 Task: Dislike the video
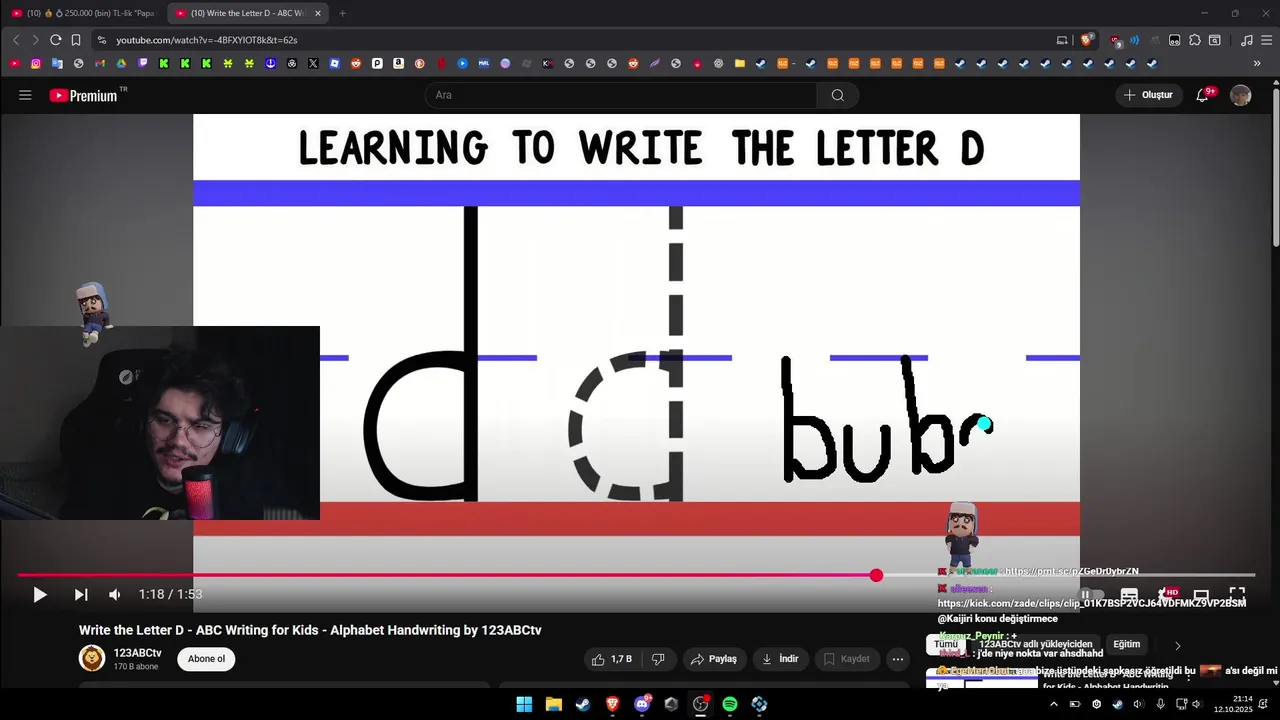(659, 659)
